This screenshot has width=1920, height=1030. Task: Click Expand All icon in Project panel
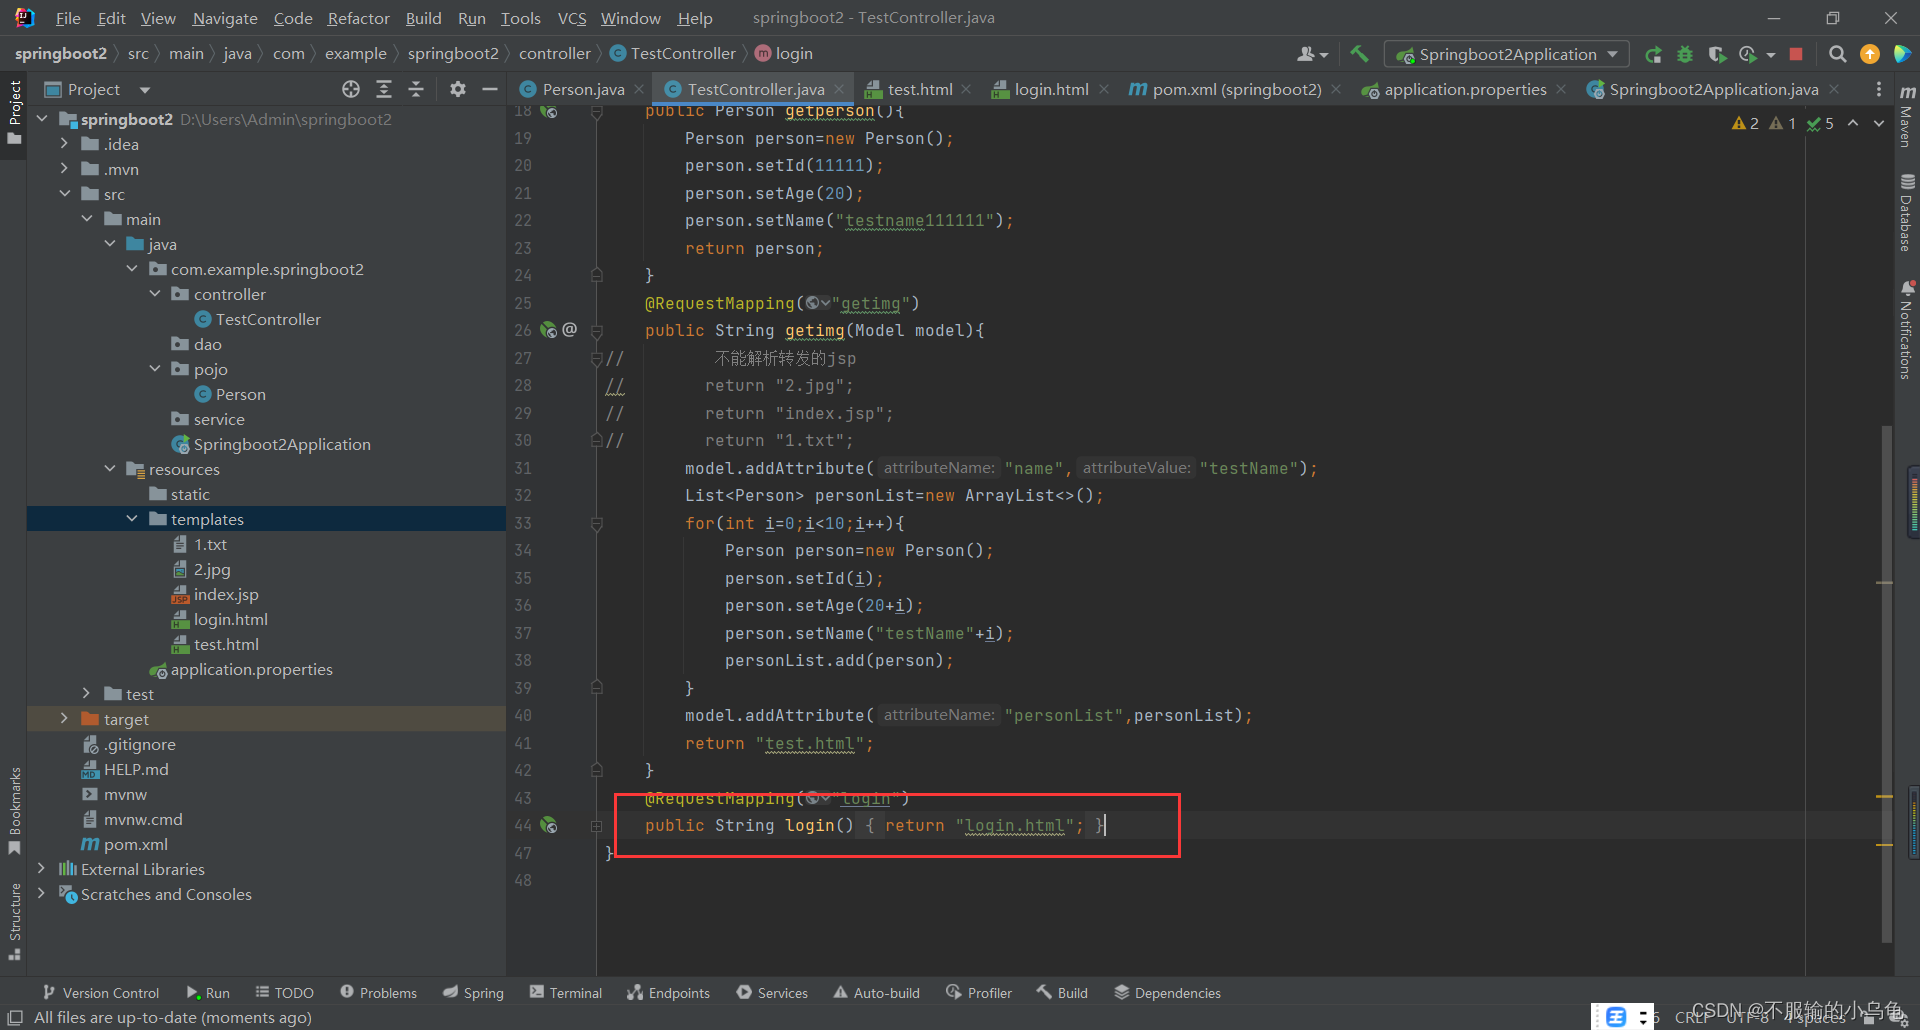(383, 89)
